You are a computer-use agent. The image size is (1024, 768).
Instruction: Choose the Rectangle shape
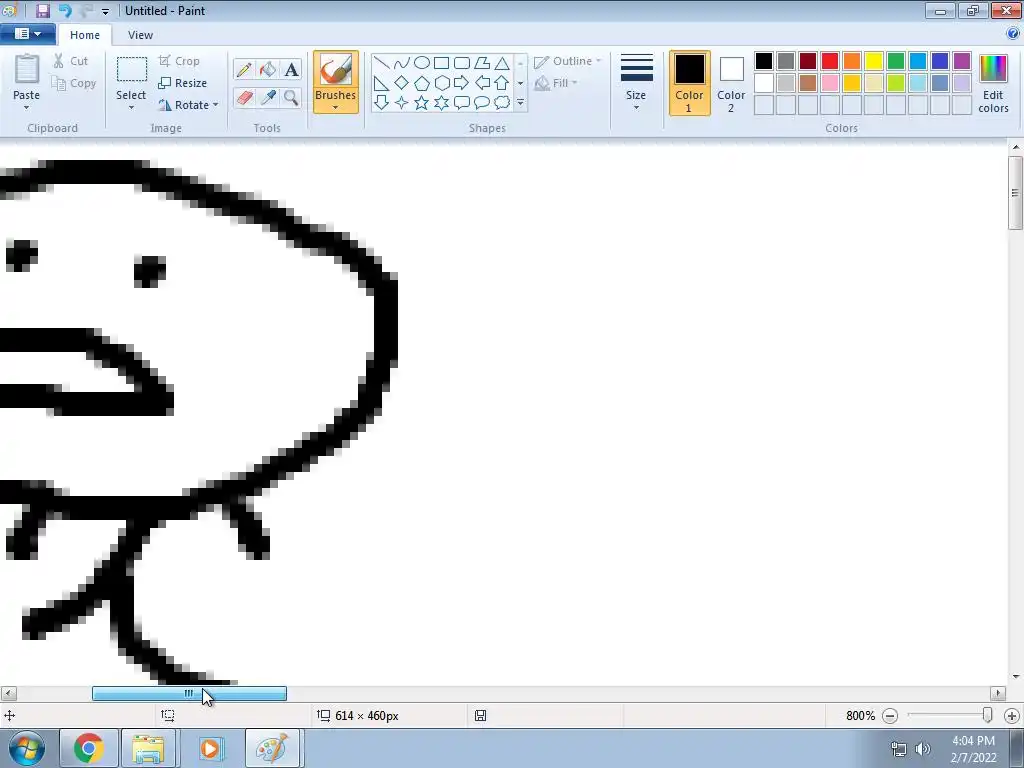pos(441,63)
